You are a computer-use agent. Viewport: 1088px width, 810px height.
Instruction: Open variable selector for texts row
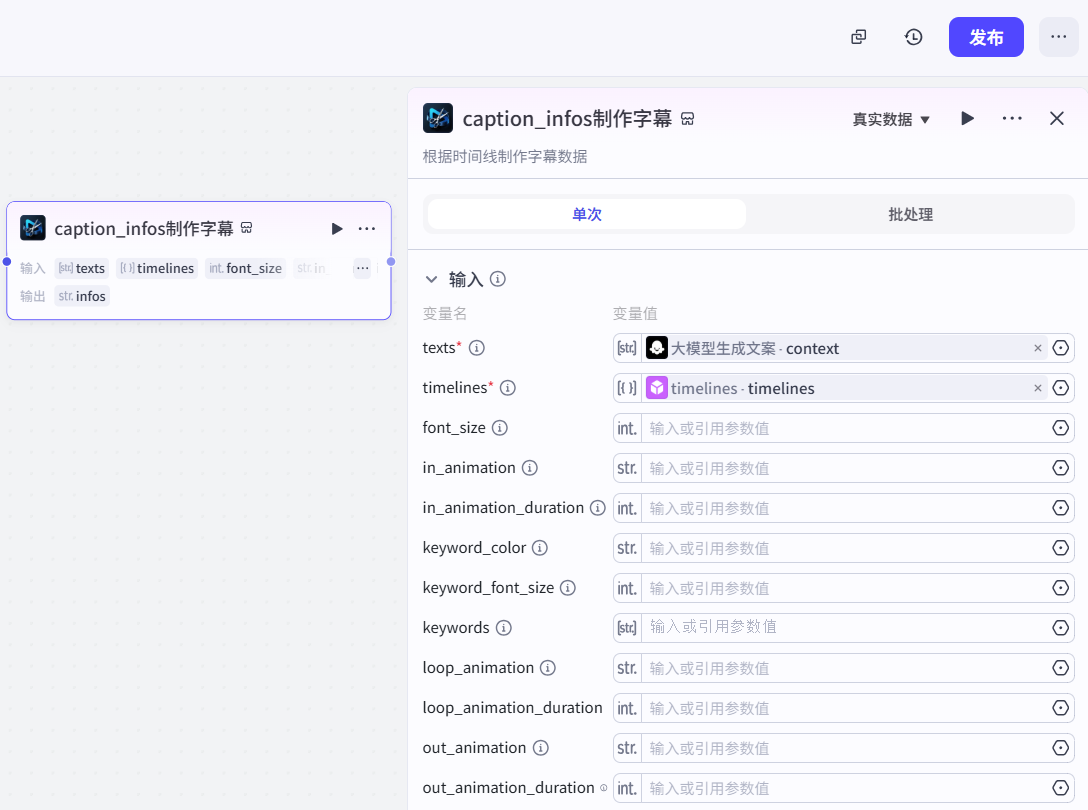[x=1060, y=348]
